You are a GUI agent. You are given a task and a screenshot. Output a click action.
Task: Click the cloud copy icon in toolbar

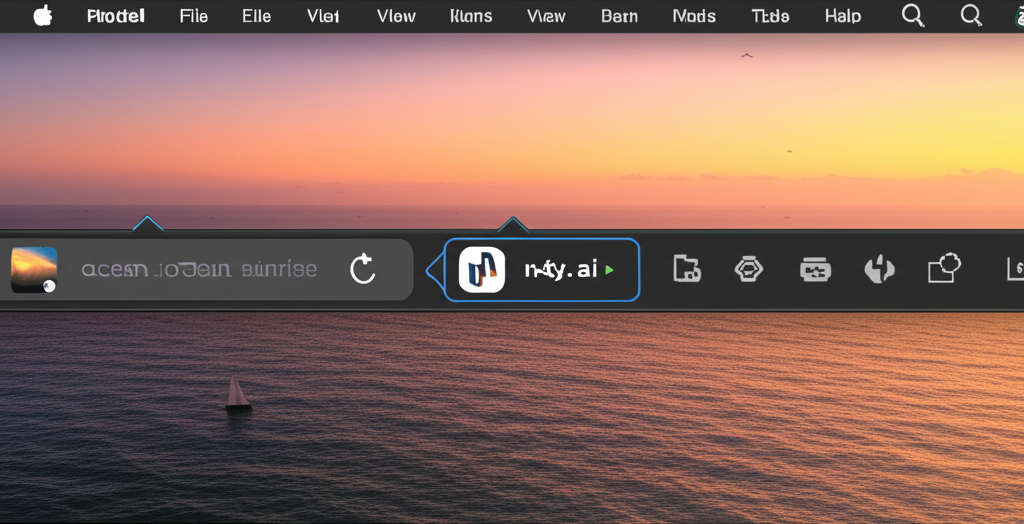(x=944, y=268)
